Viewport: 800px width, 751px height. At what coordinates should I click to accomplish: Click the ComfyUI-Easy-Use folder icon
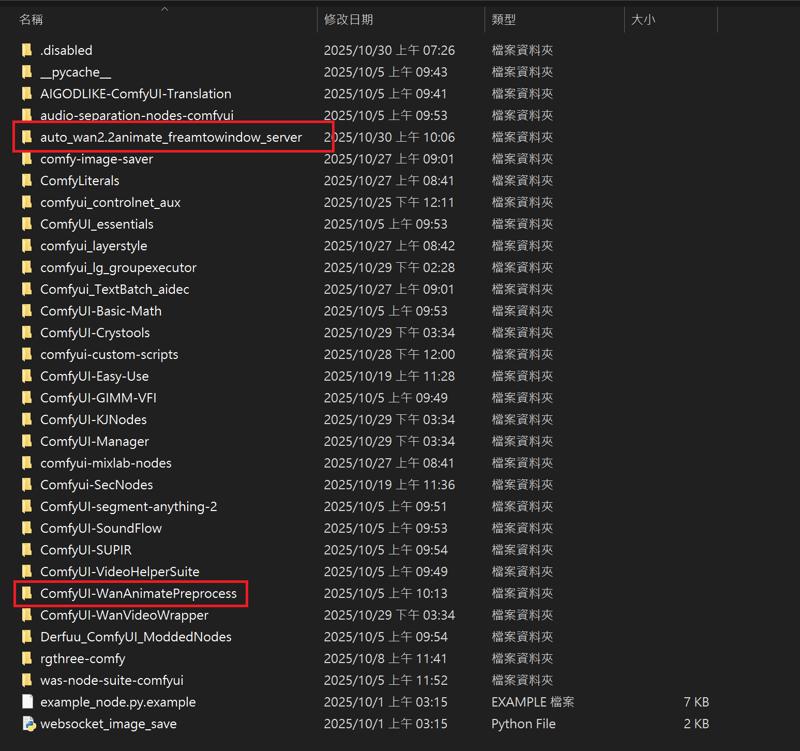pos(27,376)
